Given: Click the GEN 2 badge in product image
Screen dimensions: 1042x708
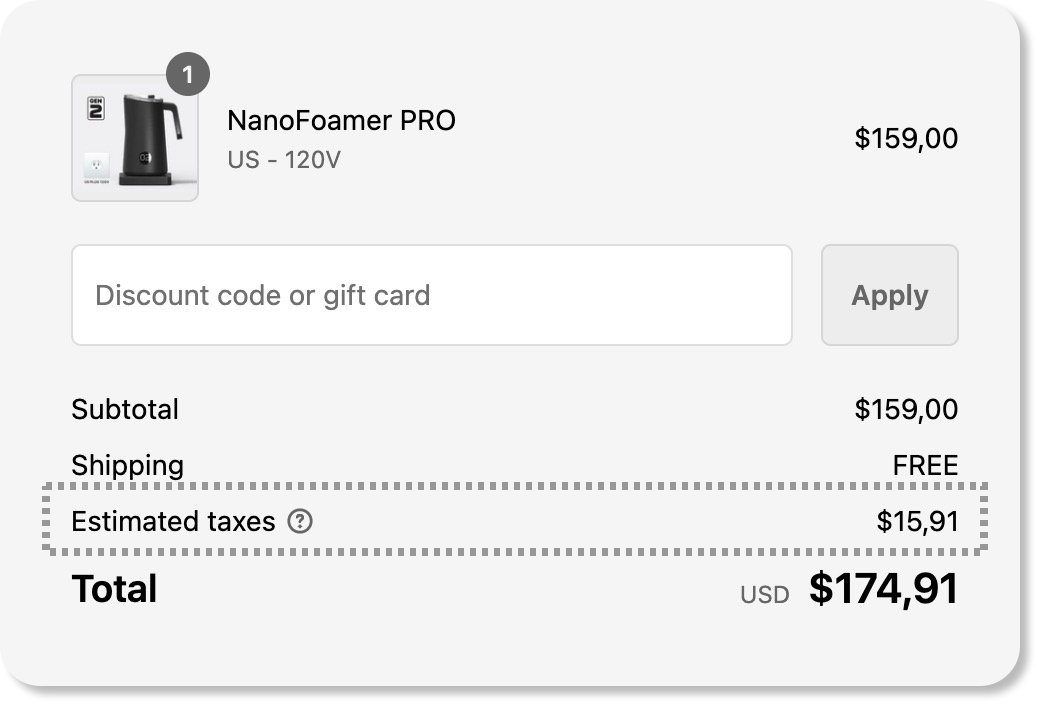Looking at the screenshot, I should click(x=97, y=110).
